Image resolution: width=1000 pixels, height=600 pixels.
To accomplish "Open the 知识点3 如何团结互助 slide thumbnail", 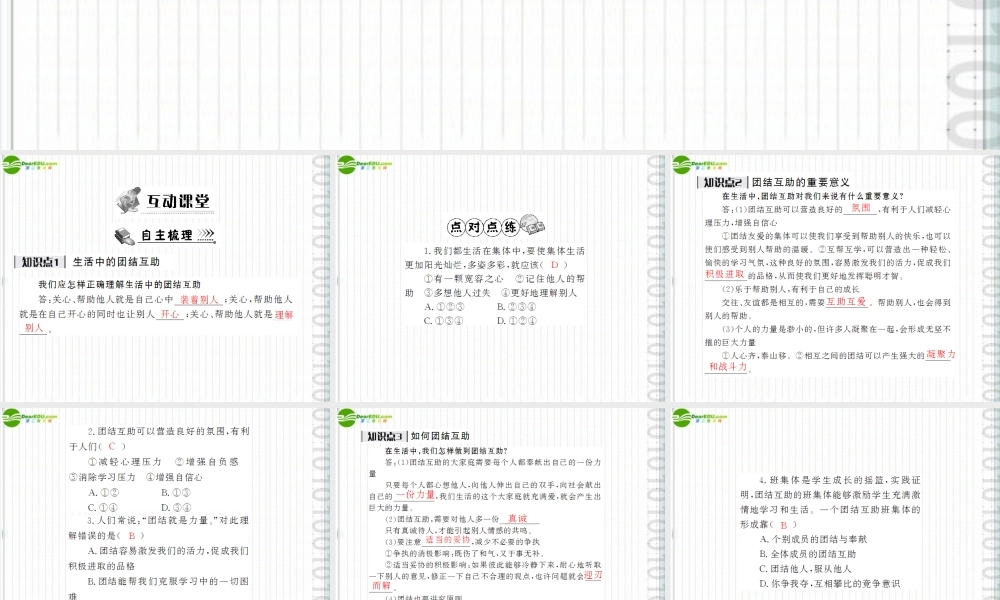I will 501,504.
